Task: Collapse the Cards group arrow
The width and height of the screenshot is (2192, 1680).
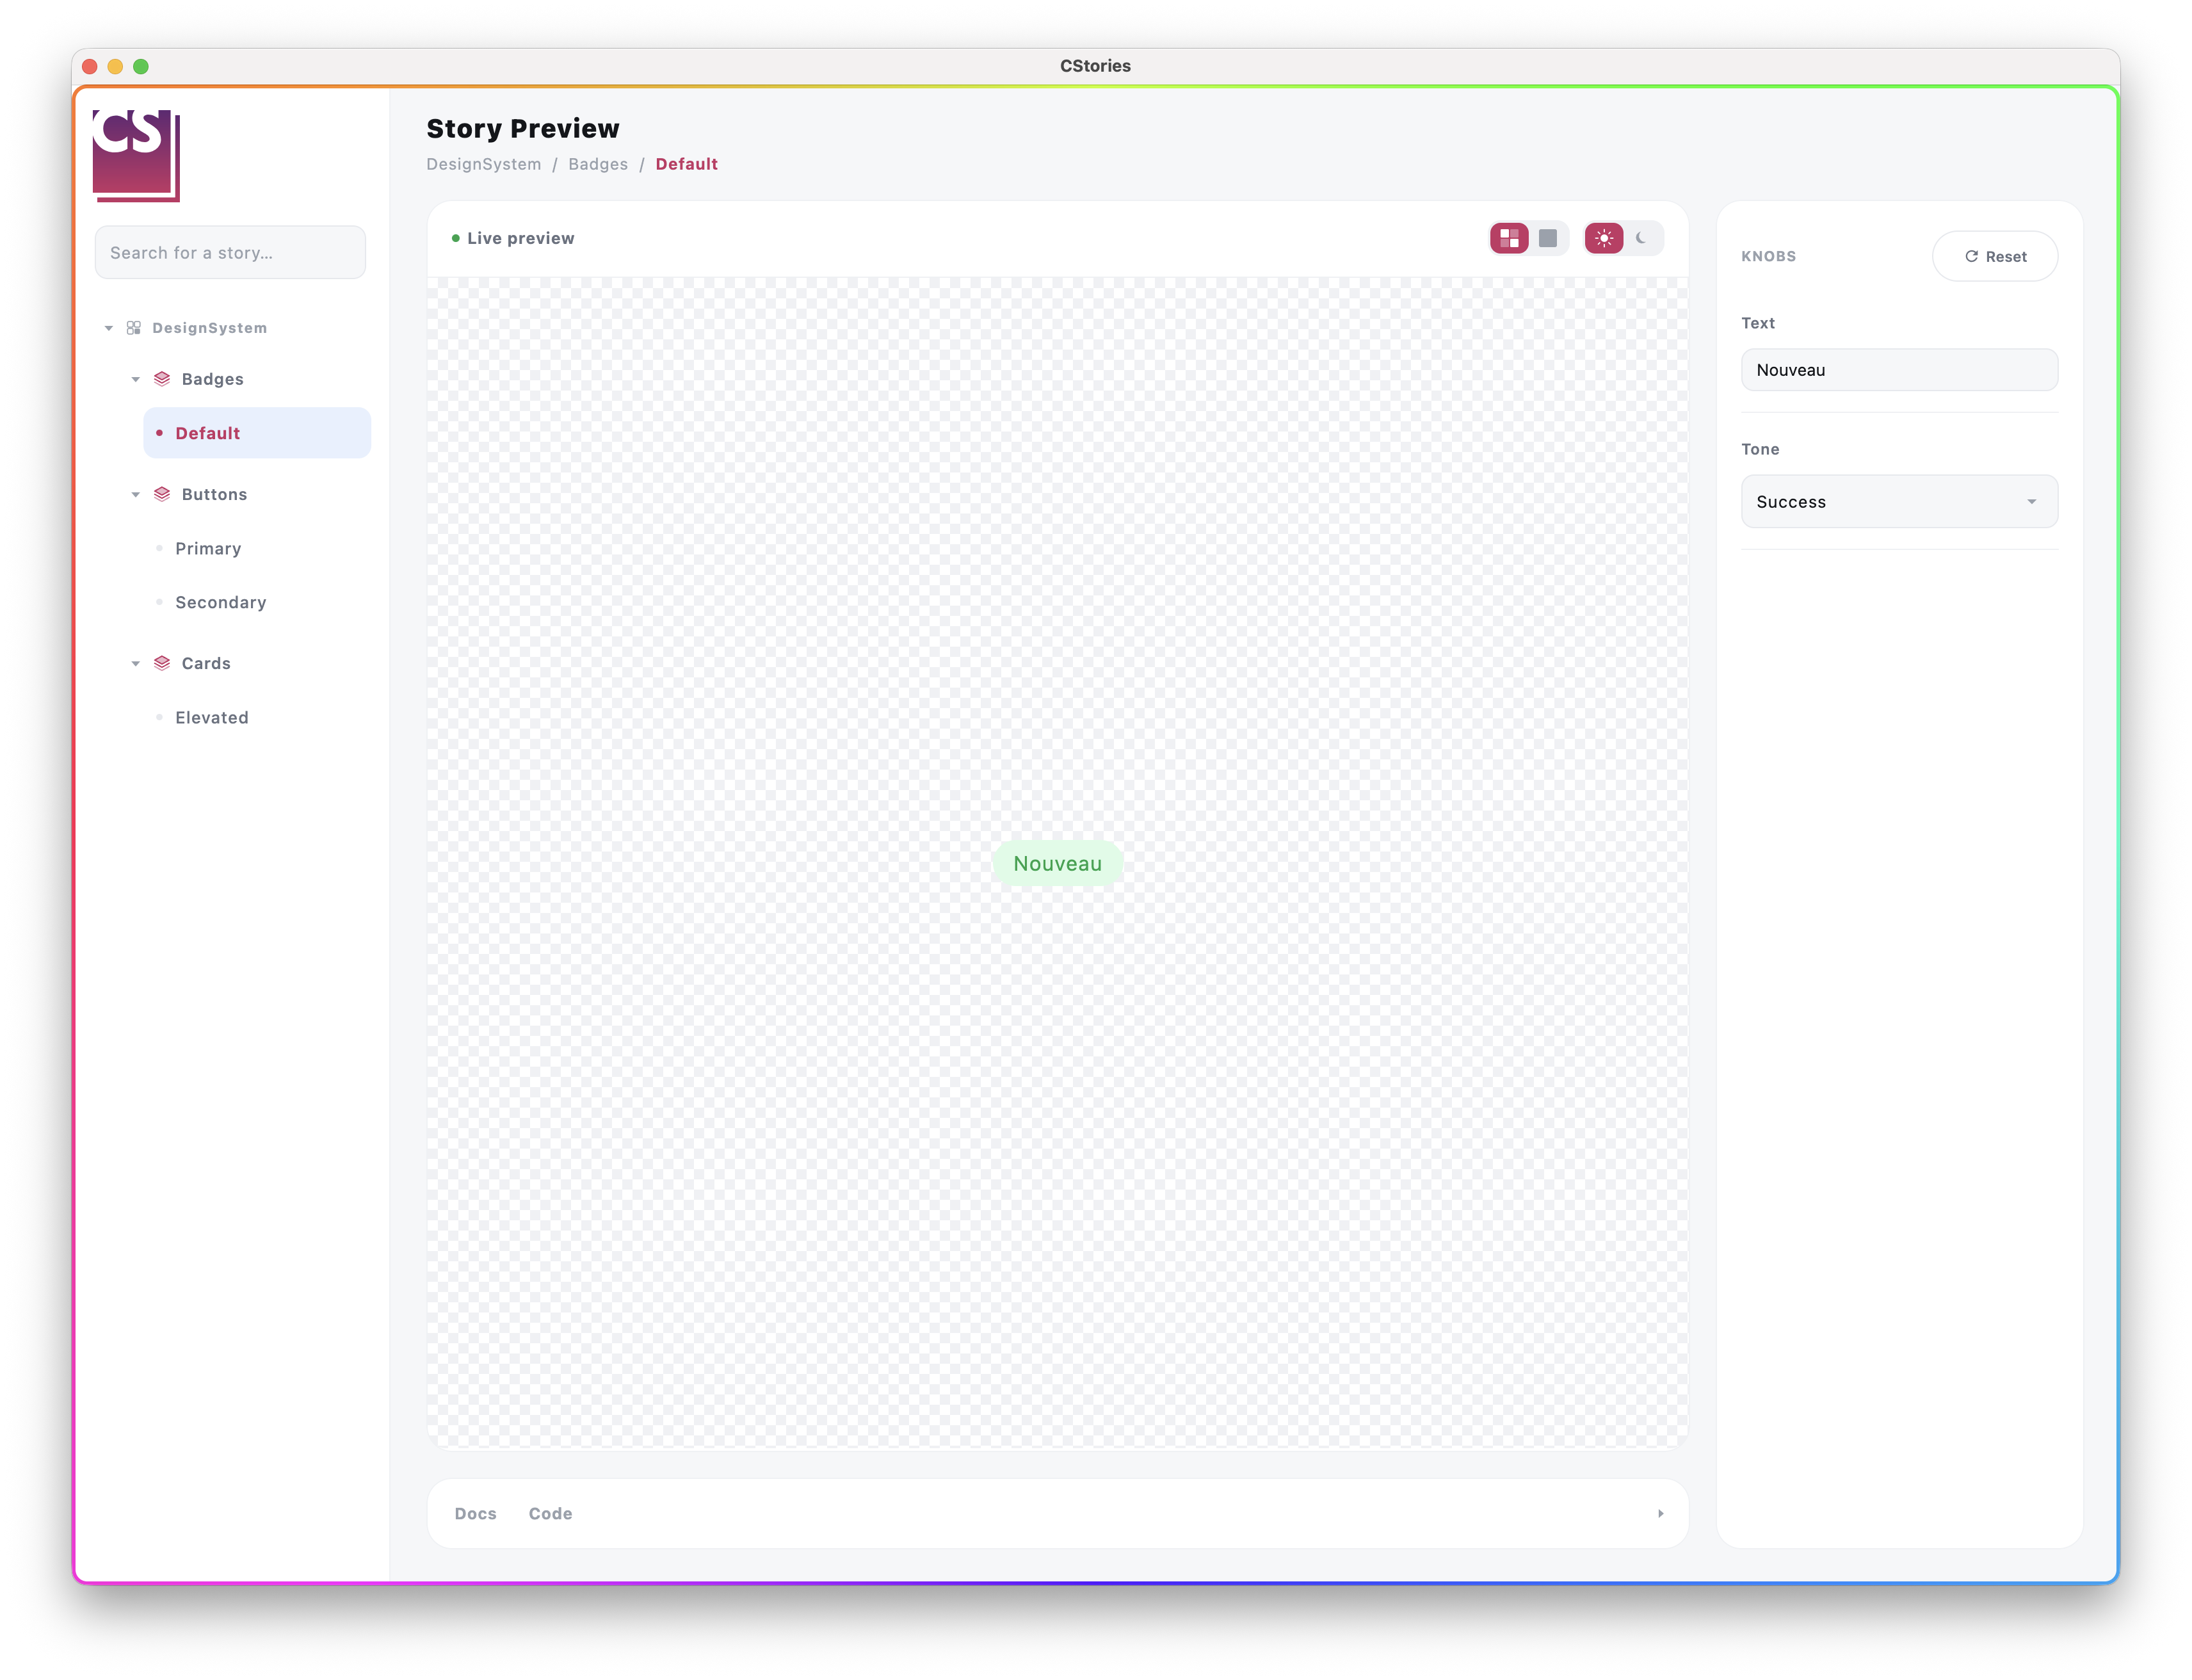Action: 136,663
